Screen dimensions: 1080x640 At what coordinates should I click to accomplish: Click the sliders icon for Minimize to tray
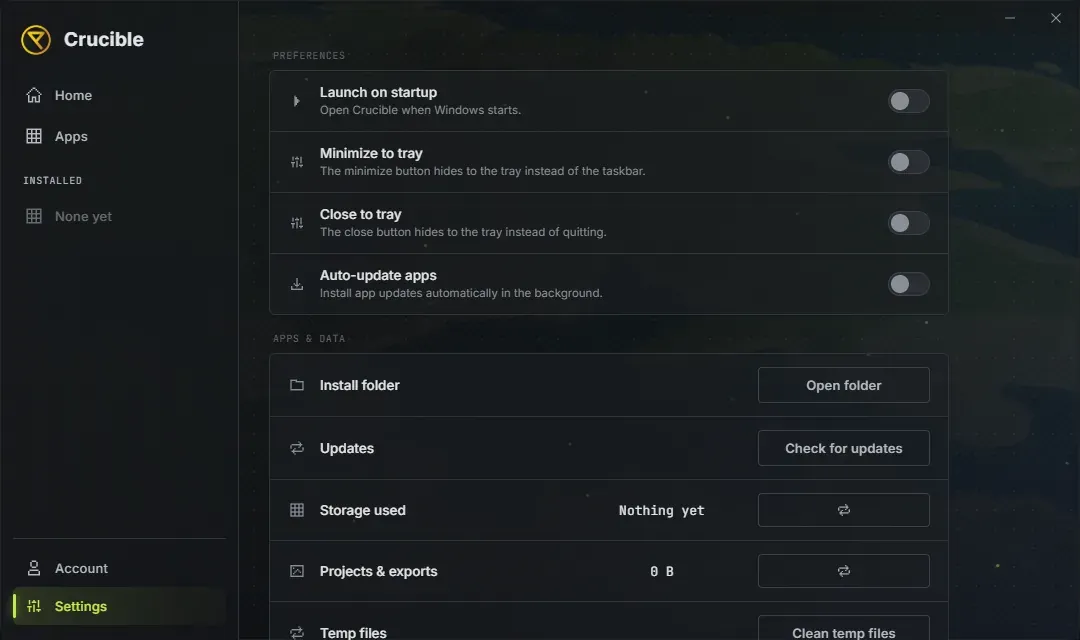297,163
